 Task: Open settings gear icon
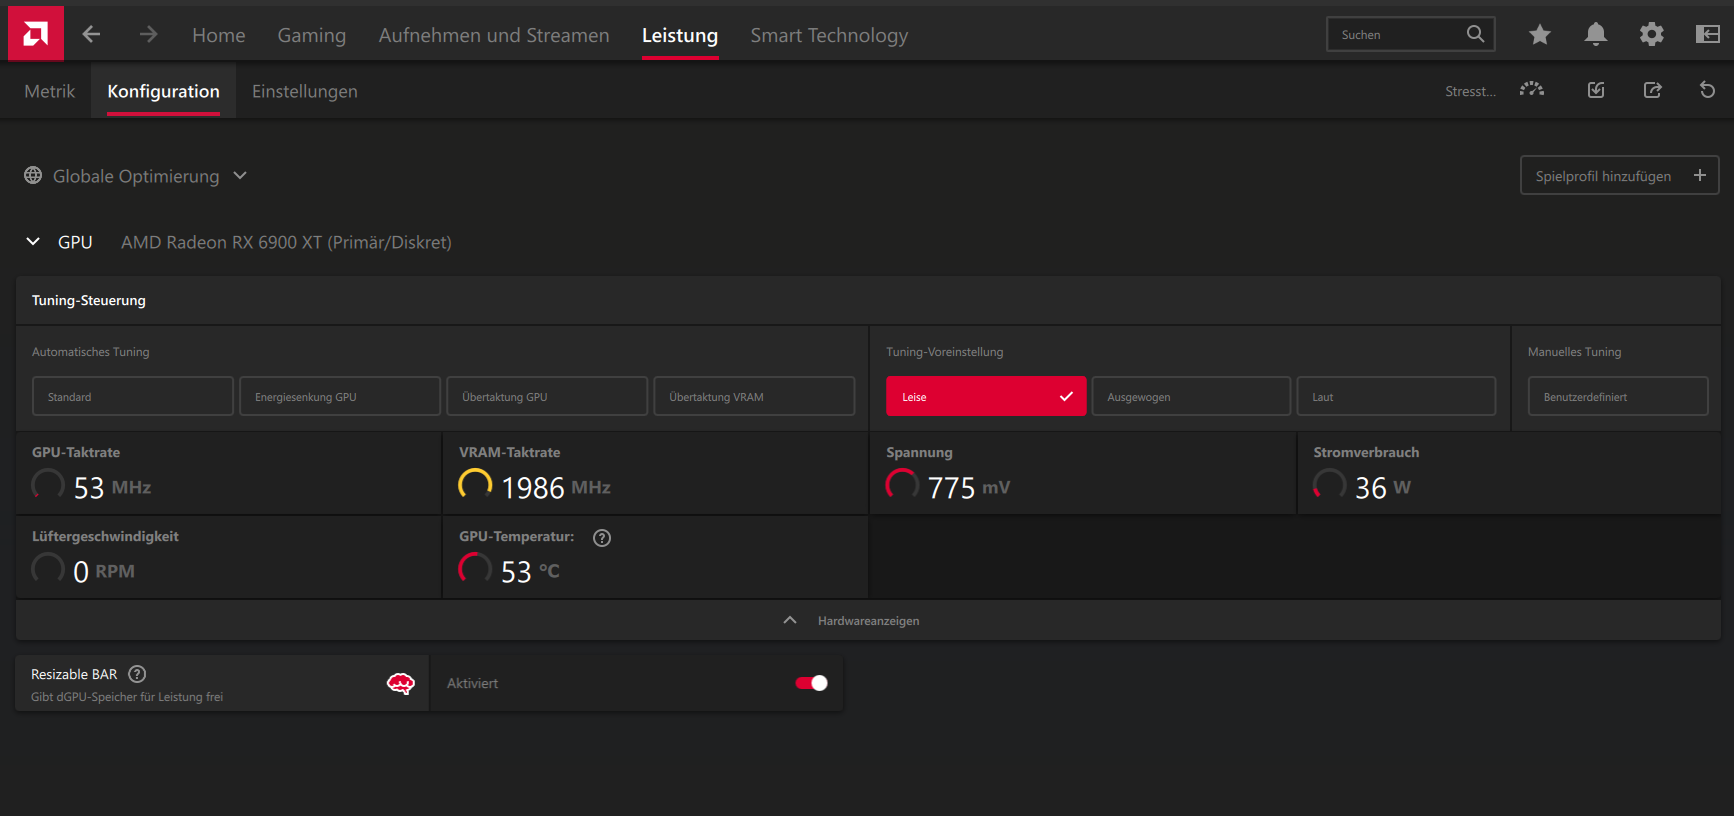tap(1652, 35)
